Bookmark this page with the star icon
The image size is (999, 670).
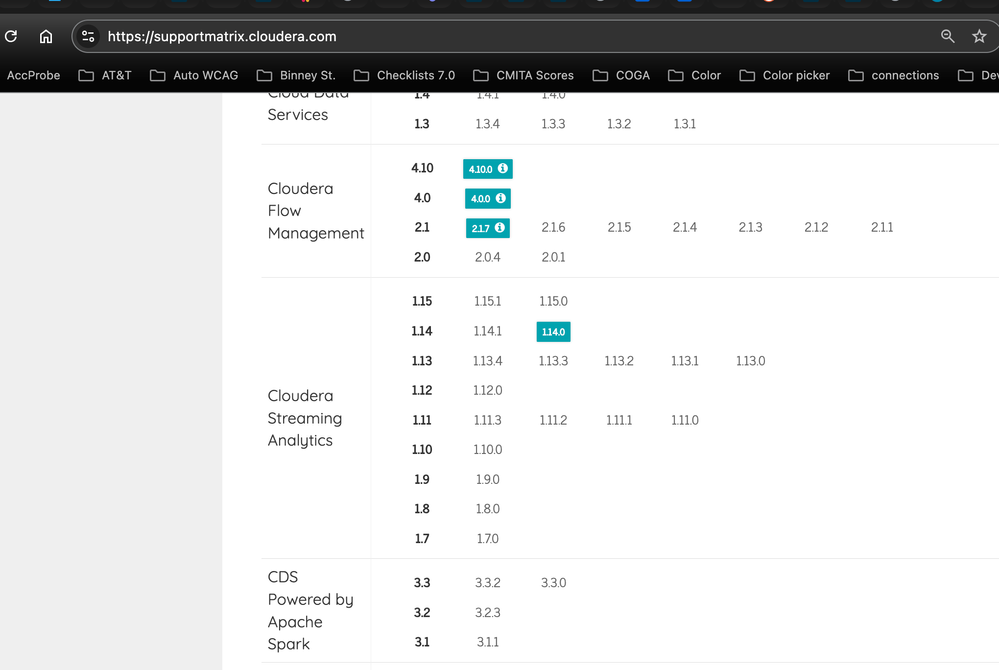pos(979,36)
